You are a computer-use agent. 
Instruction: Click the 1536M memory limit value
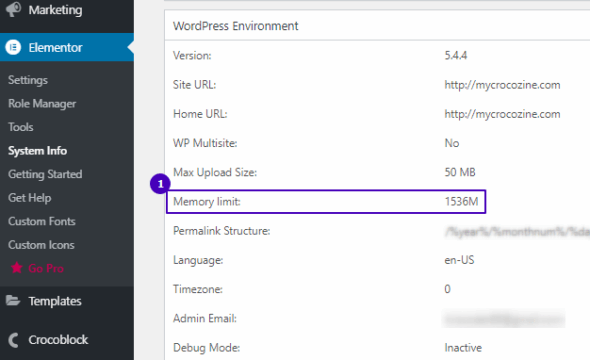click(x=461, y=202)
